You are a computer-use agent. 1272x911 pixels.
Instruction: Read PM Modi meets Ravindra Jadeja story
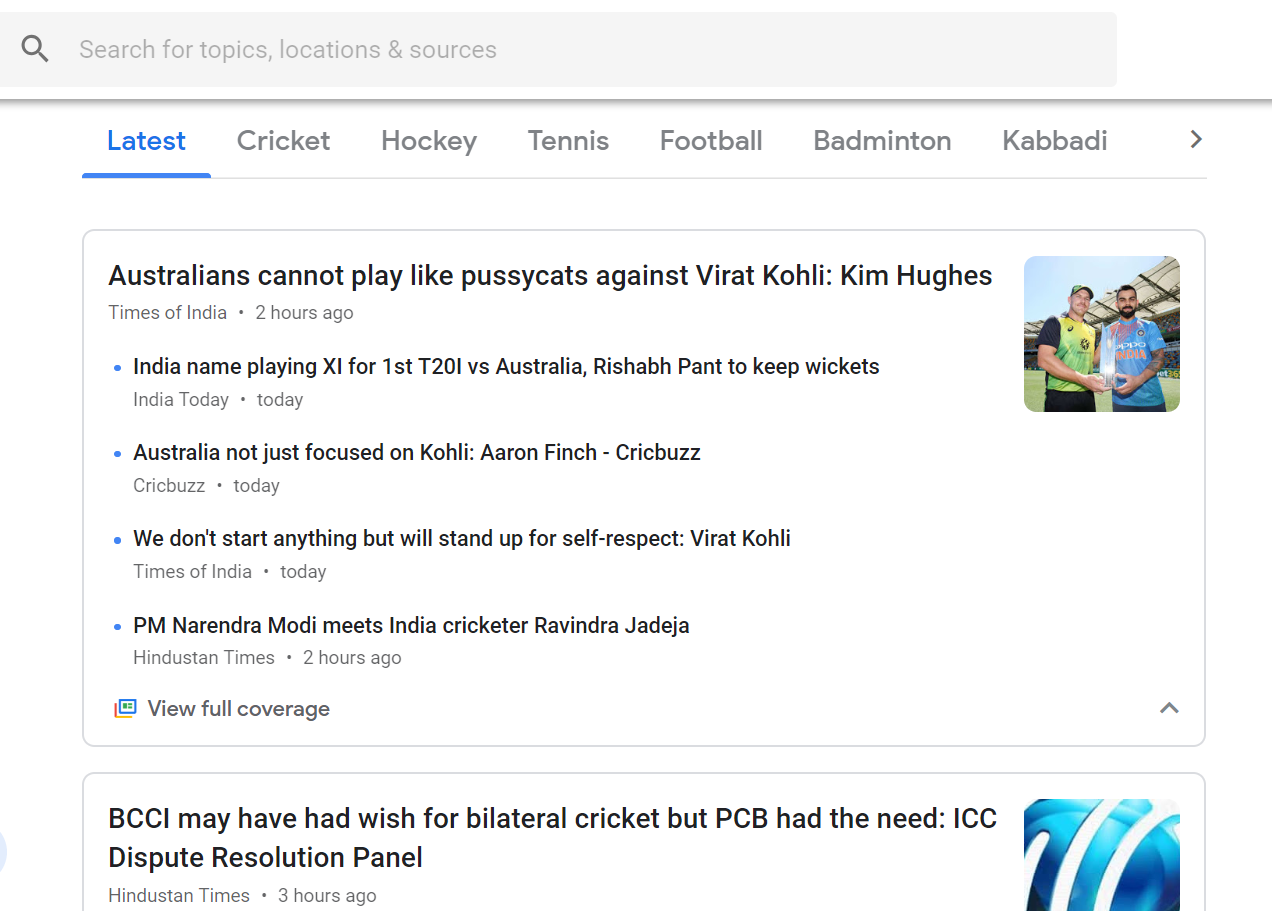pyautogui.click(x=411, y=626)
